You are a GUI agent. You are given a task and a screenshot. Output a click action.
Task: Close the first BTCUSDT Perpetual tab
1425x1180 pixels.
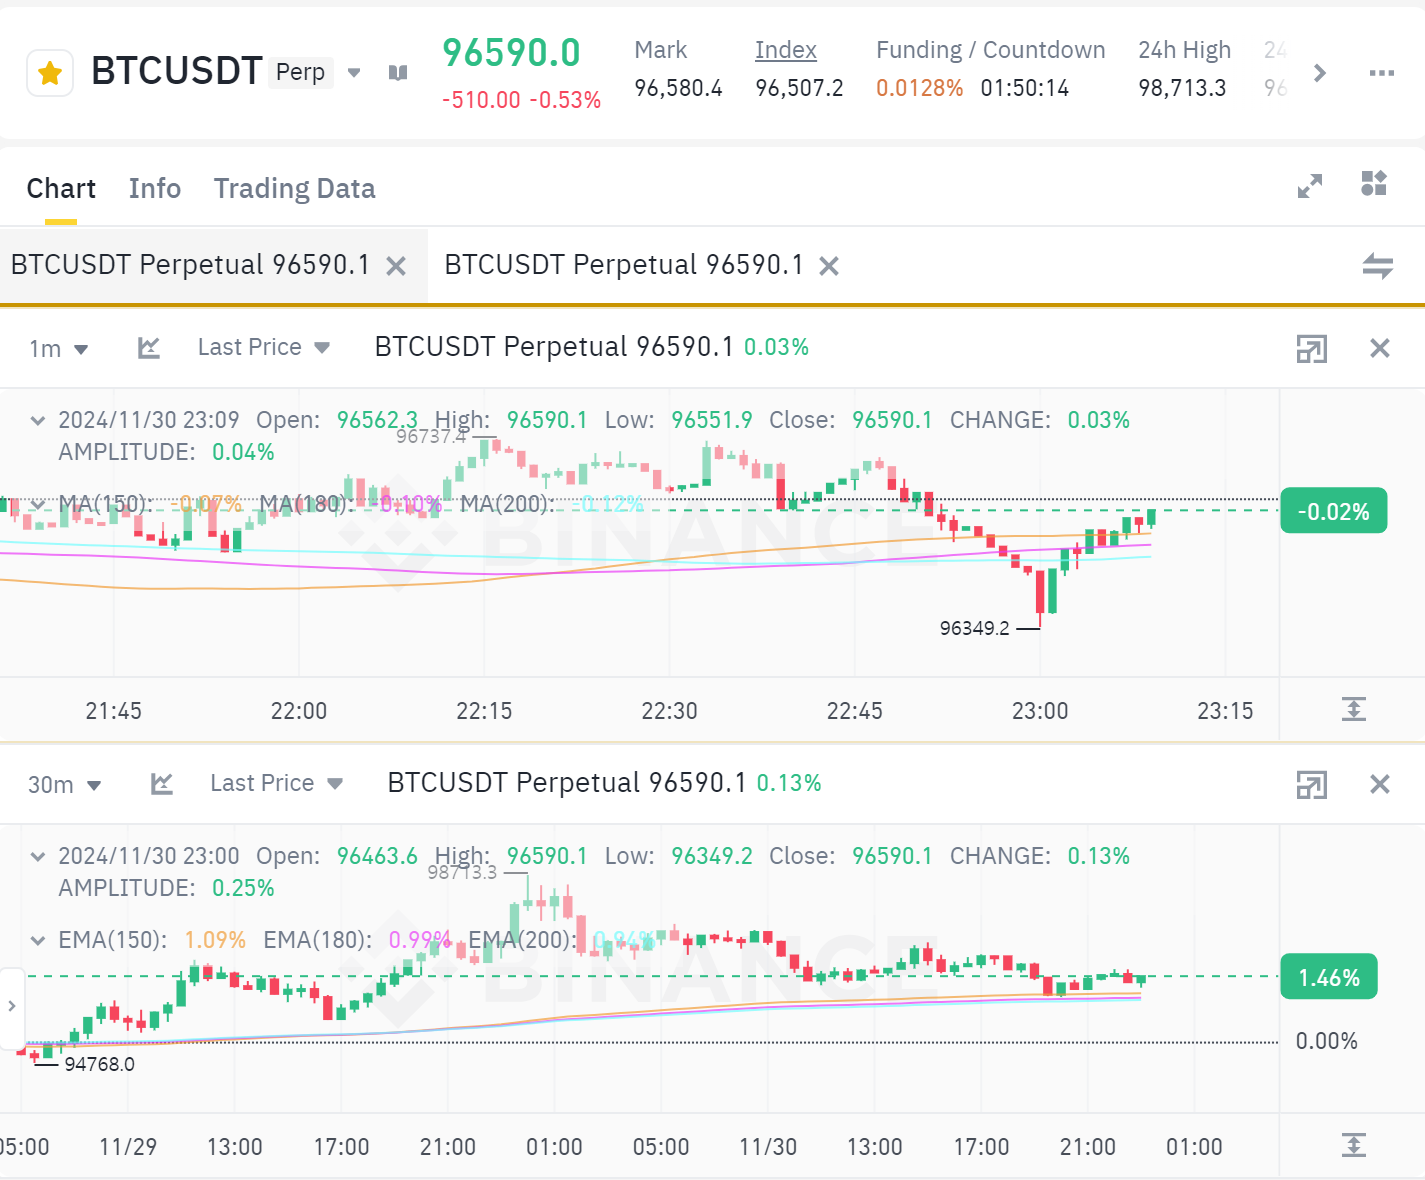[396, 266]
